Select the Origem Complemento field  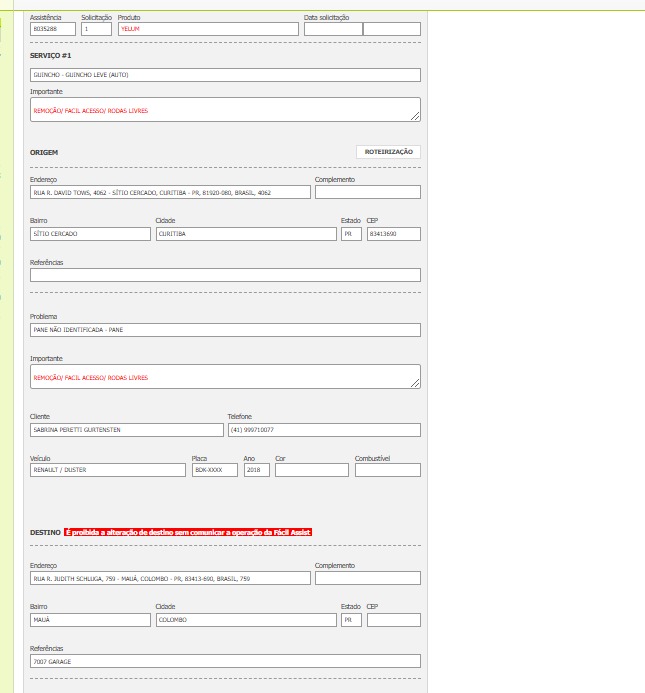tap(367, 192)
